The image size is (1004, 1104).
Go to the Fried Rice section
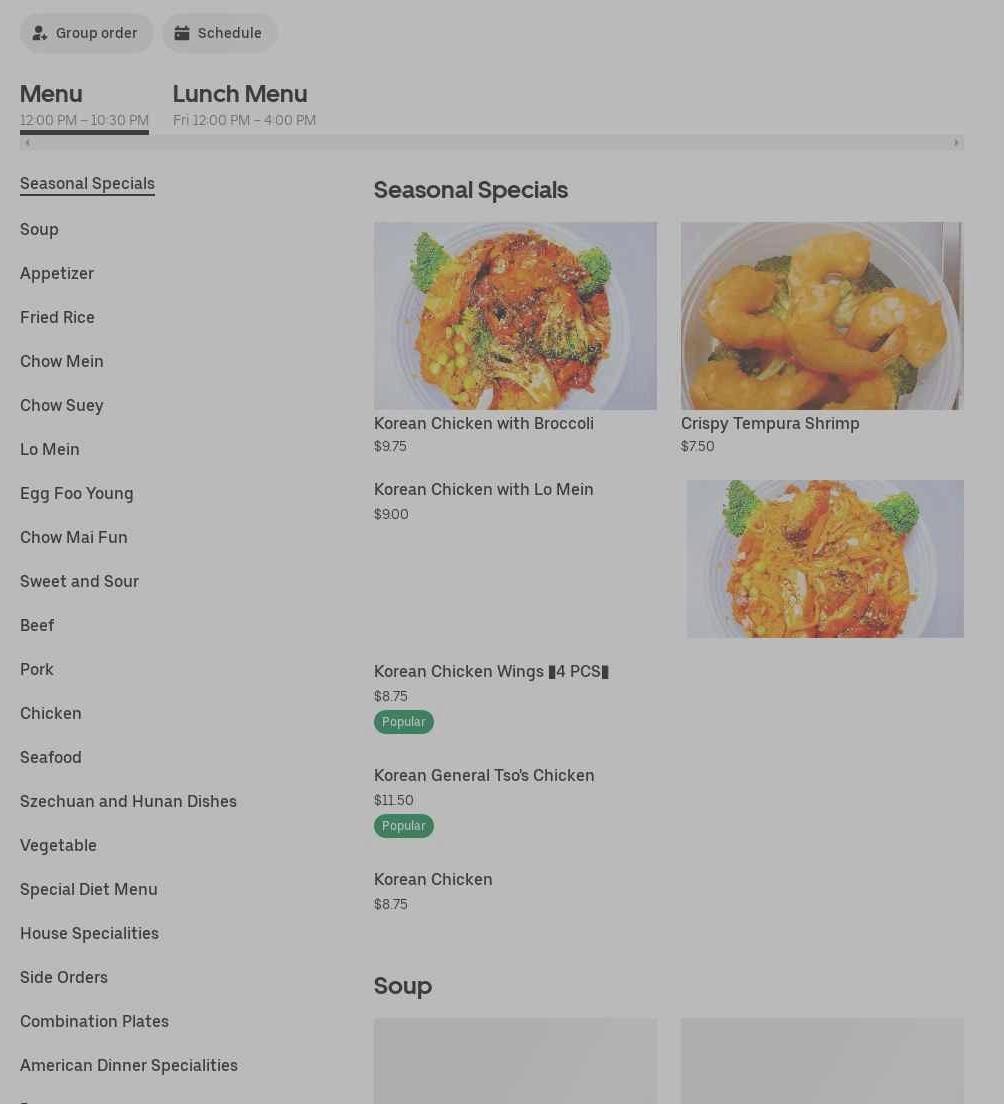[57, 318]
